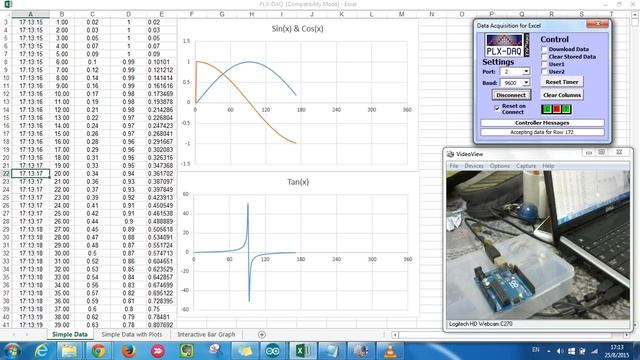Enable the User1 checkbox

pyautogui.click(x=544, y=64)
